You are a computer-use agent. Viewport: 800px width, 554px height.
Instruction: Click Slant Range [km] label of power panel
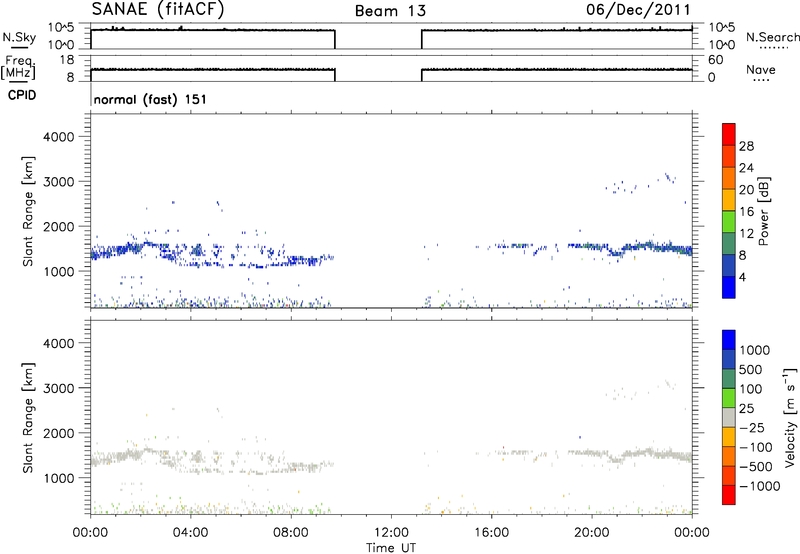click(28, 211)
